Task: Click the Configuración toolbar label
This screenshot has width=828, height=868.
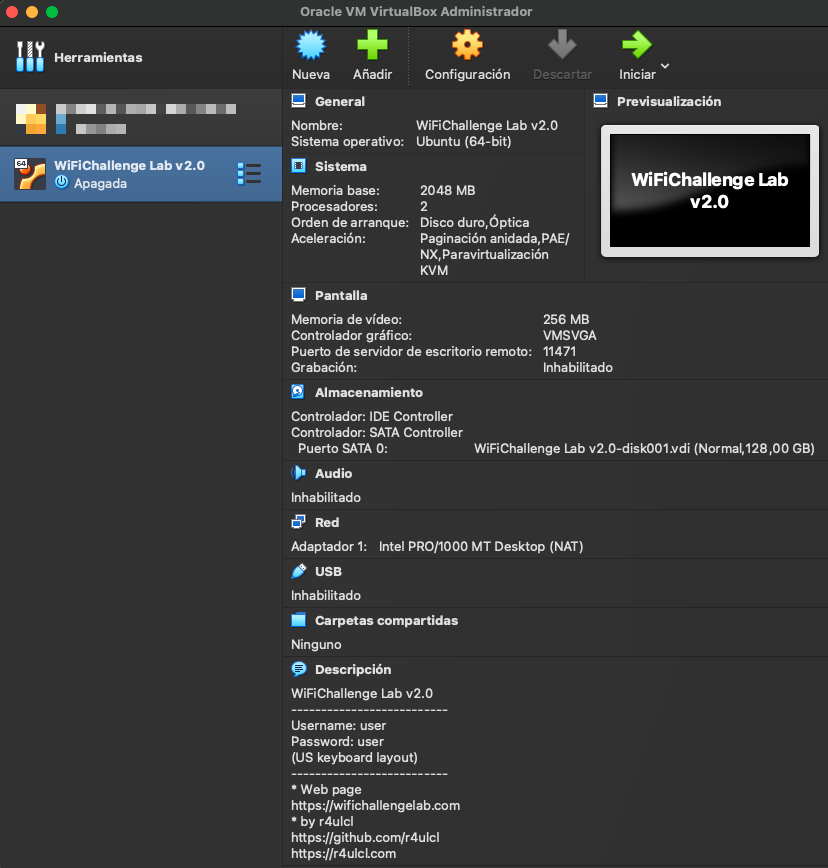Action: (467, 74)
